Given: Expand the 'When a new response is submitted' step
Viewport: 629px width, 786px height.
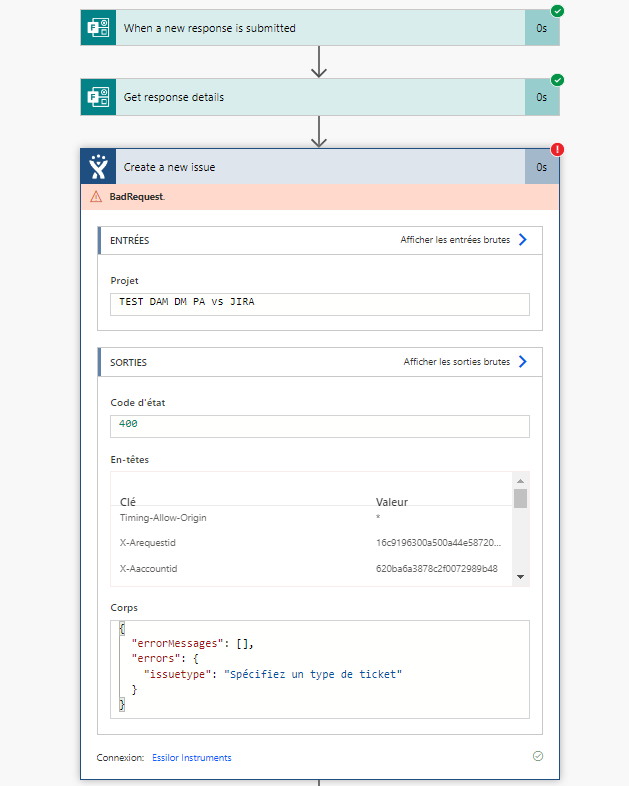Looking at the screenshot, I should [320, 28].
